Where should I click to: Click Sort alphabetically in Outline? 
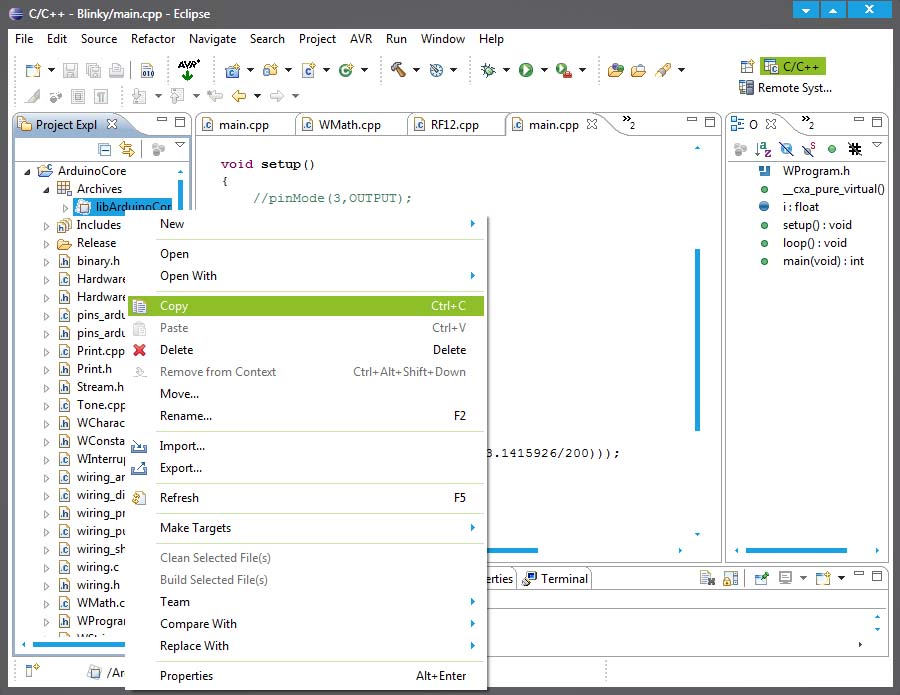[763, 149]
